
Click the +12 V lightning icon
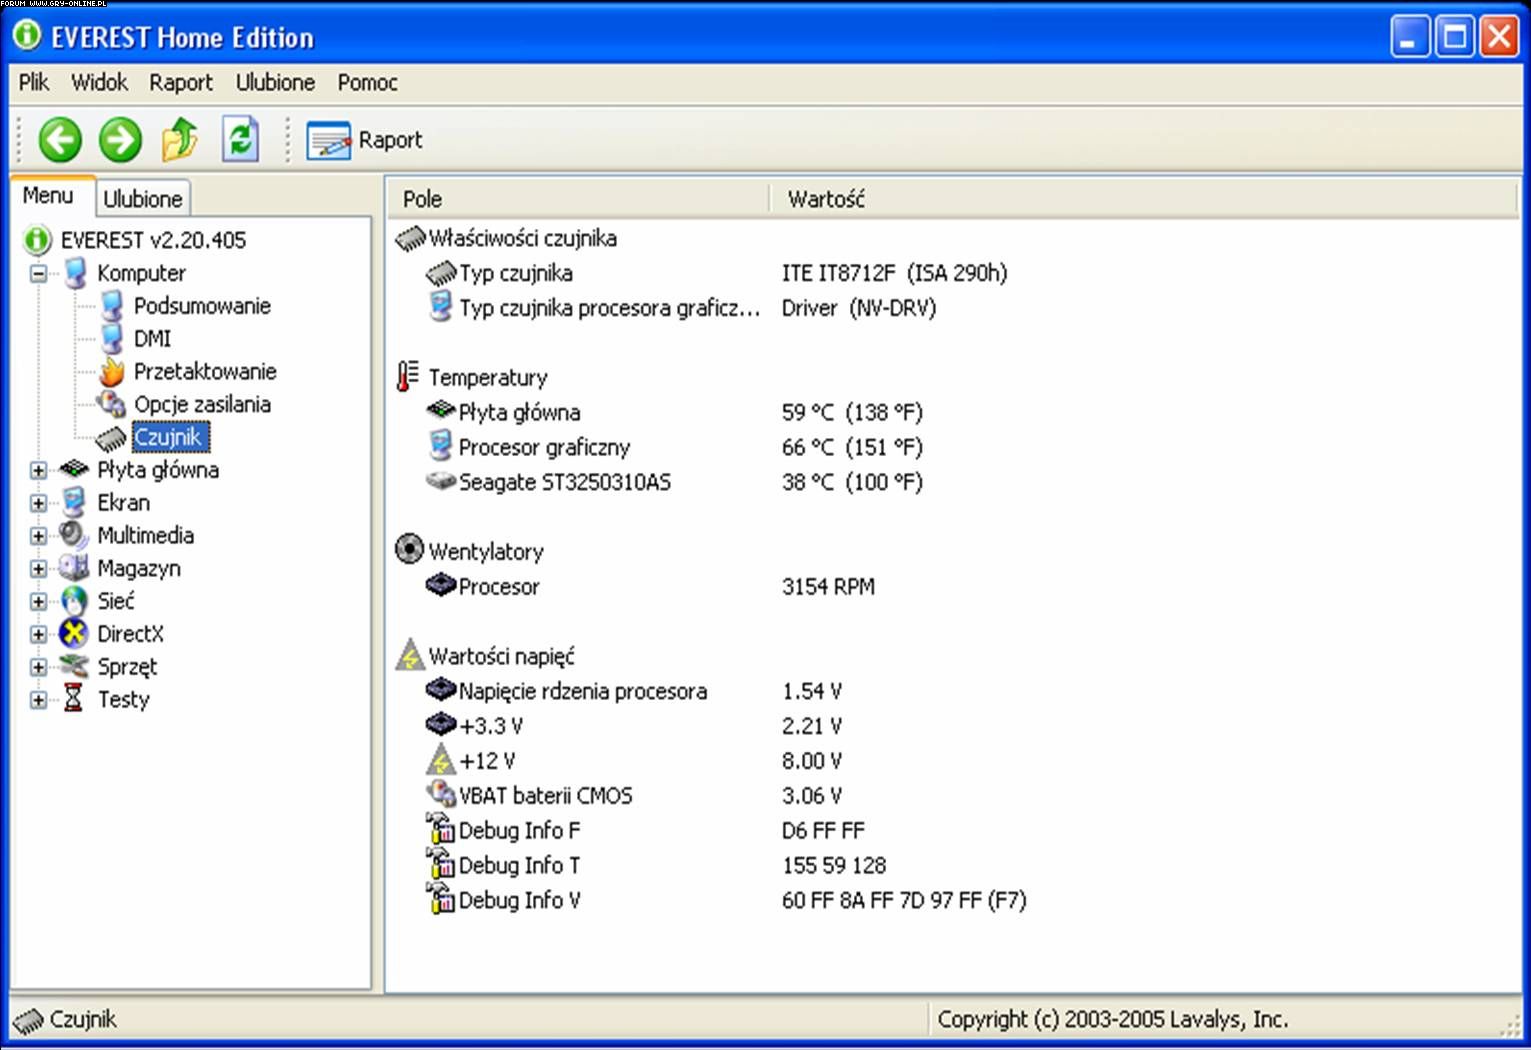[440, 760]
